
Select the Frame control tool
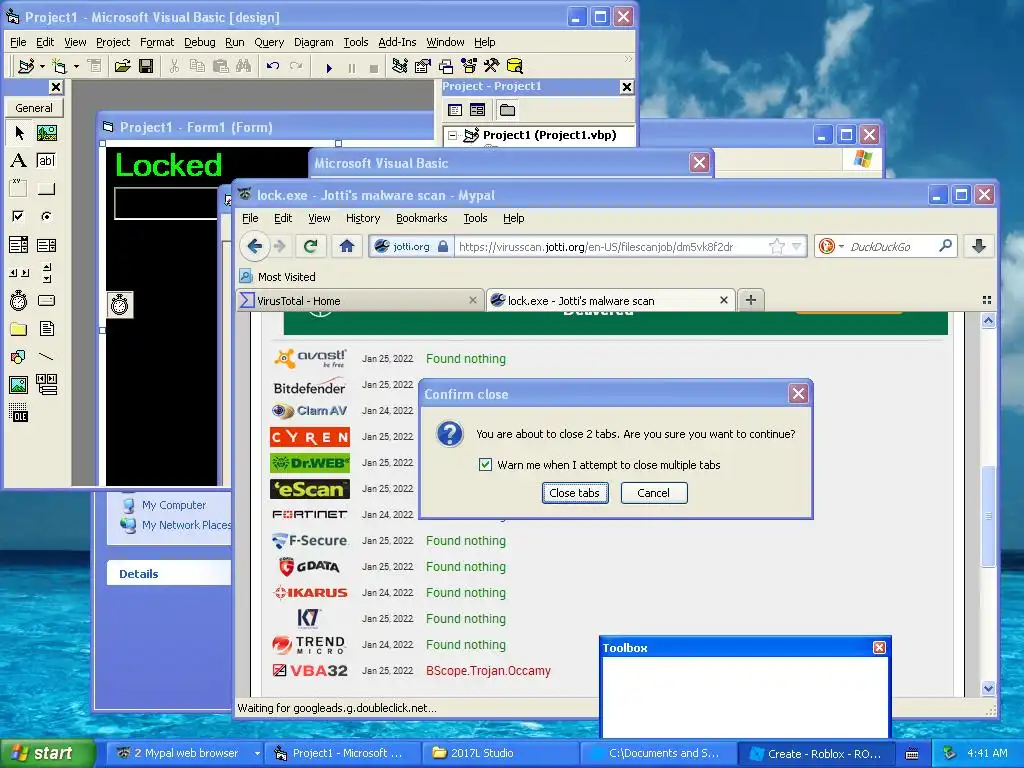coord(19,189)
